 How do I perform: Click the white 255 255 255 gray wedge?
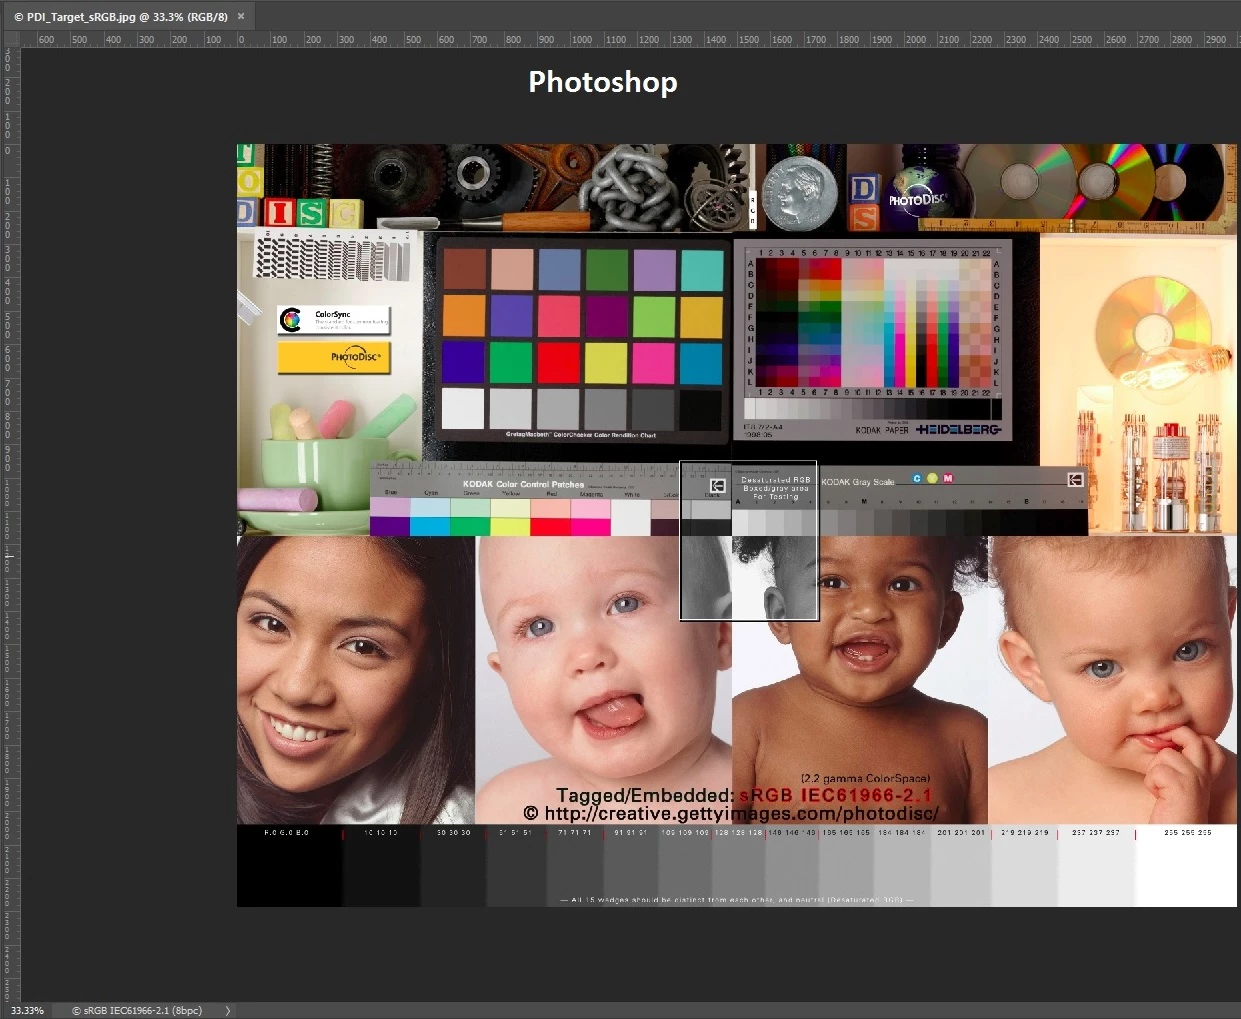coord(1186,866)
